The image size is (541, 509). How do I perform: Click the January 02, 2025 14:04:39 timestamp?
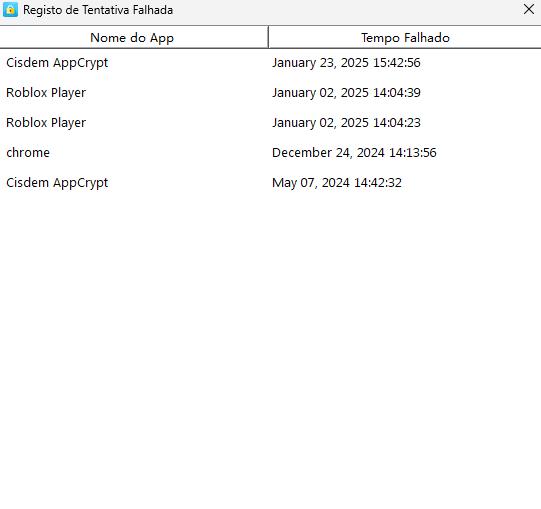[x=346, y=92]
